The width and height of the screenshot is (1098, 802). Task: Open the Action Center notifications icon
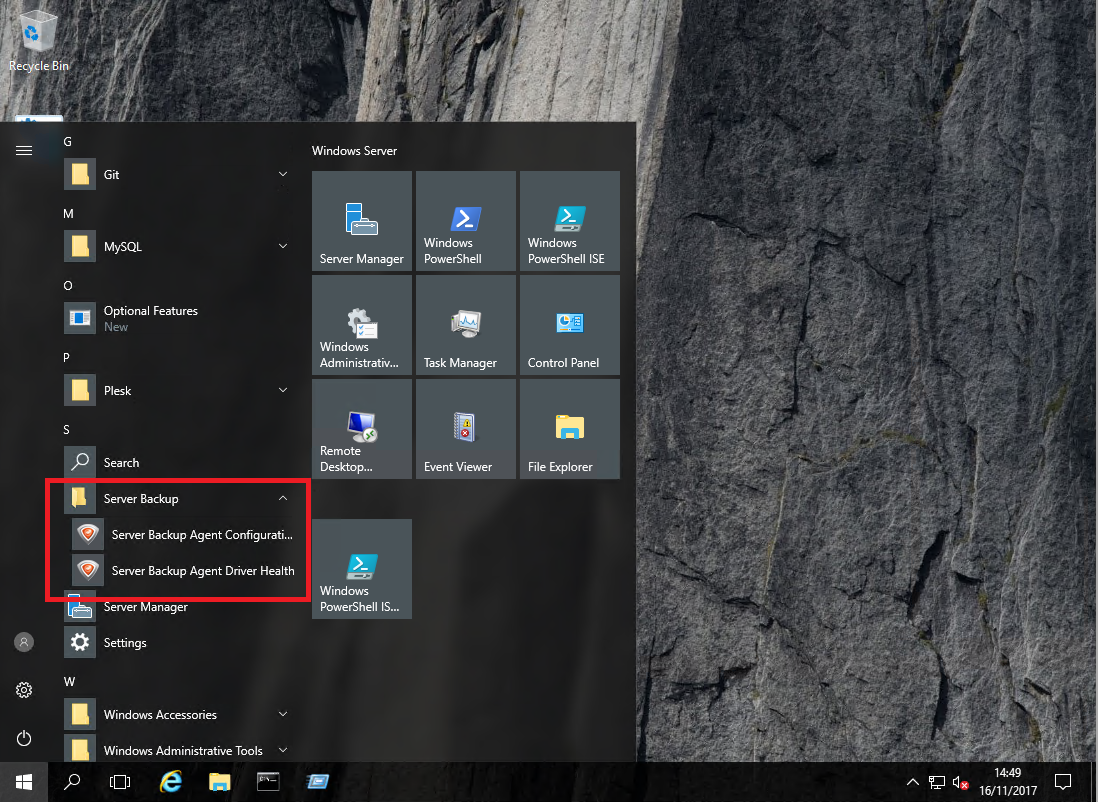coord(1062,782)
